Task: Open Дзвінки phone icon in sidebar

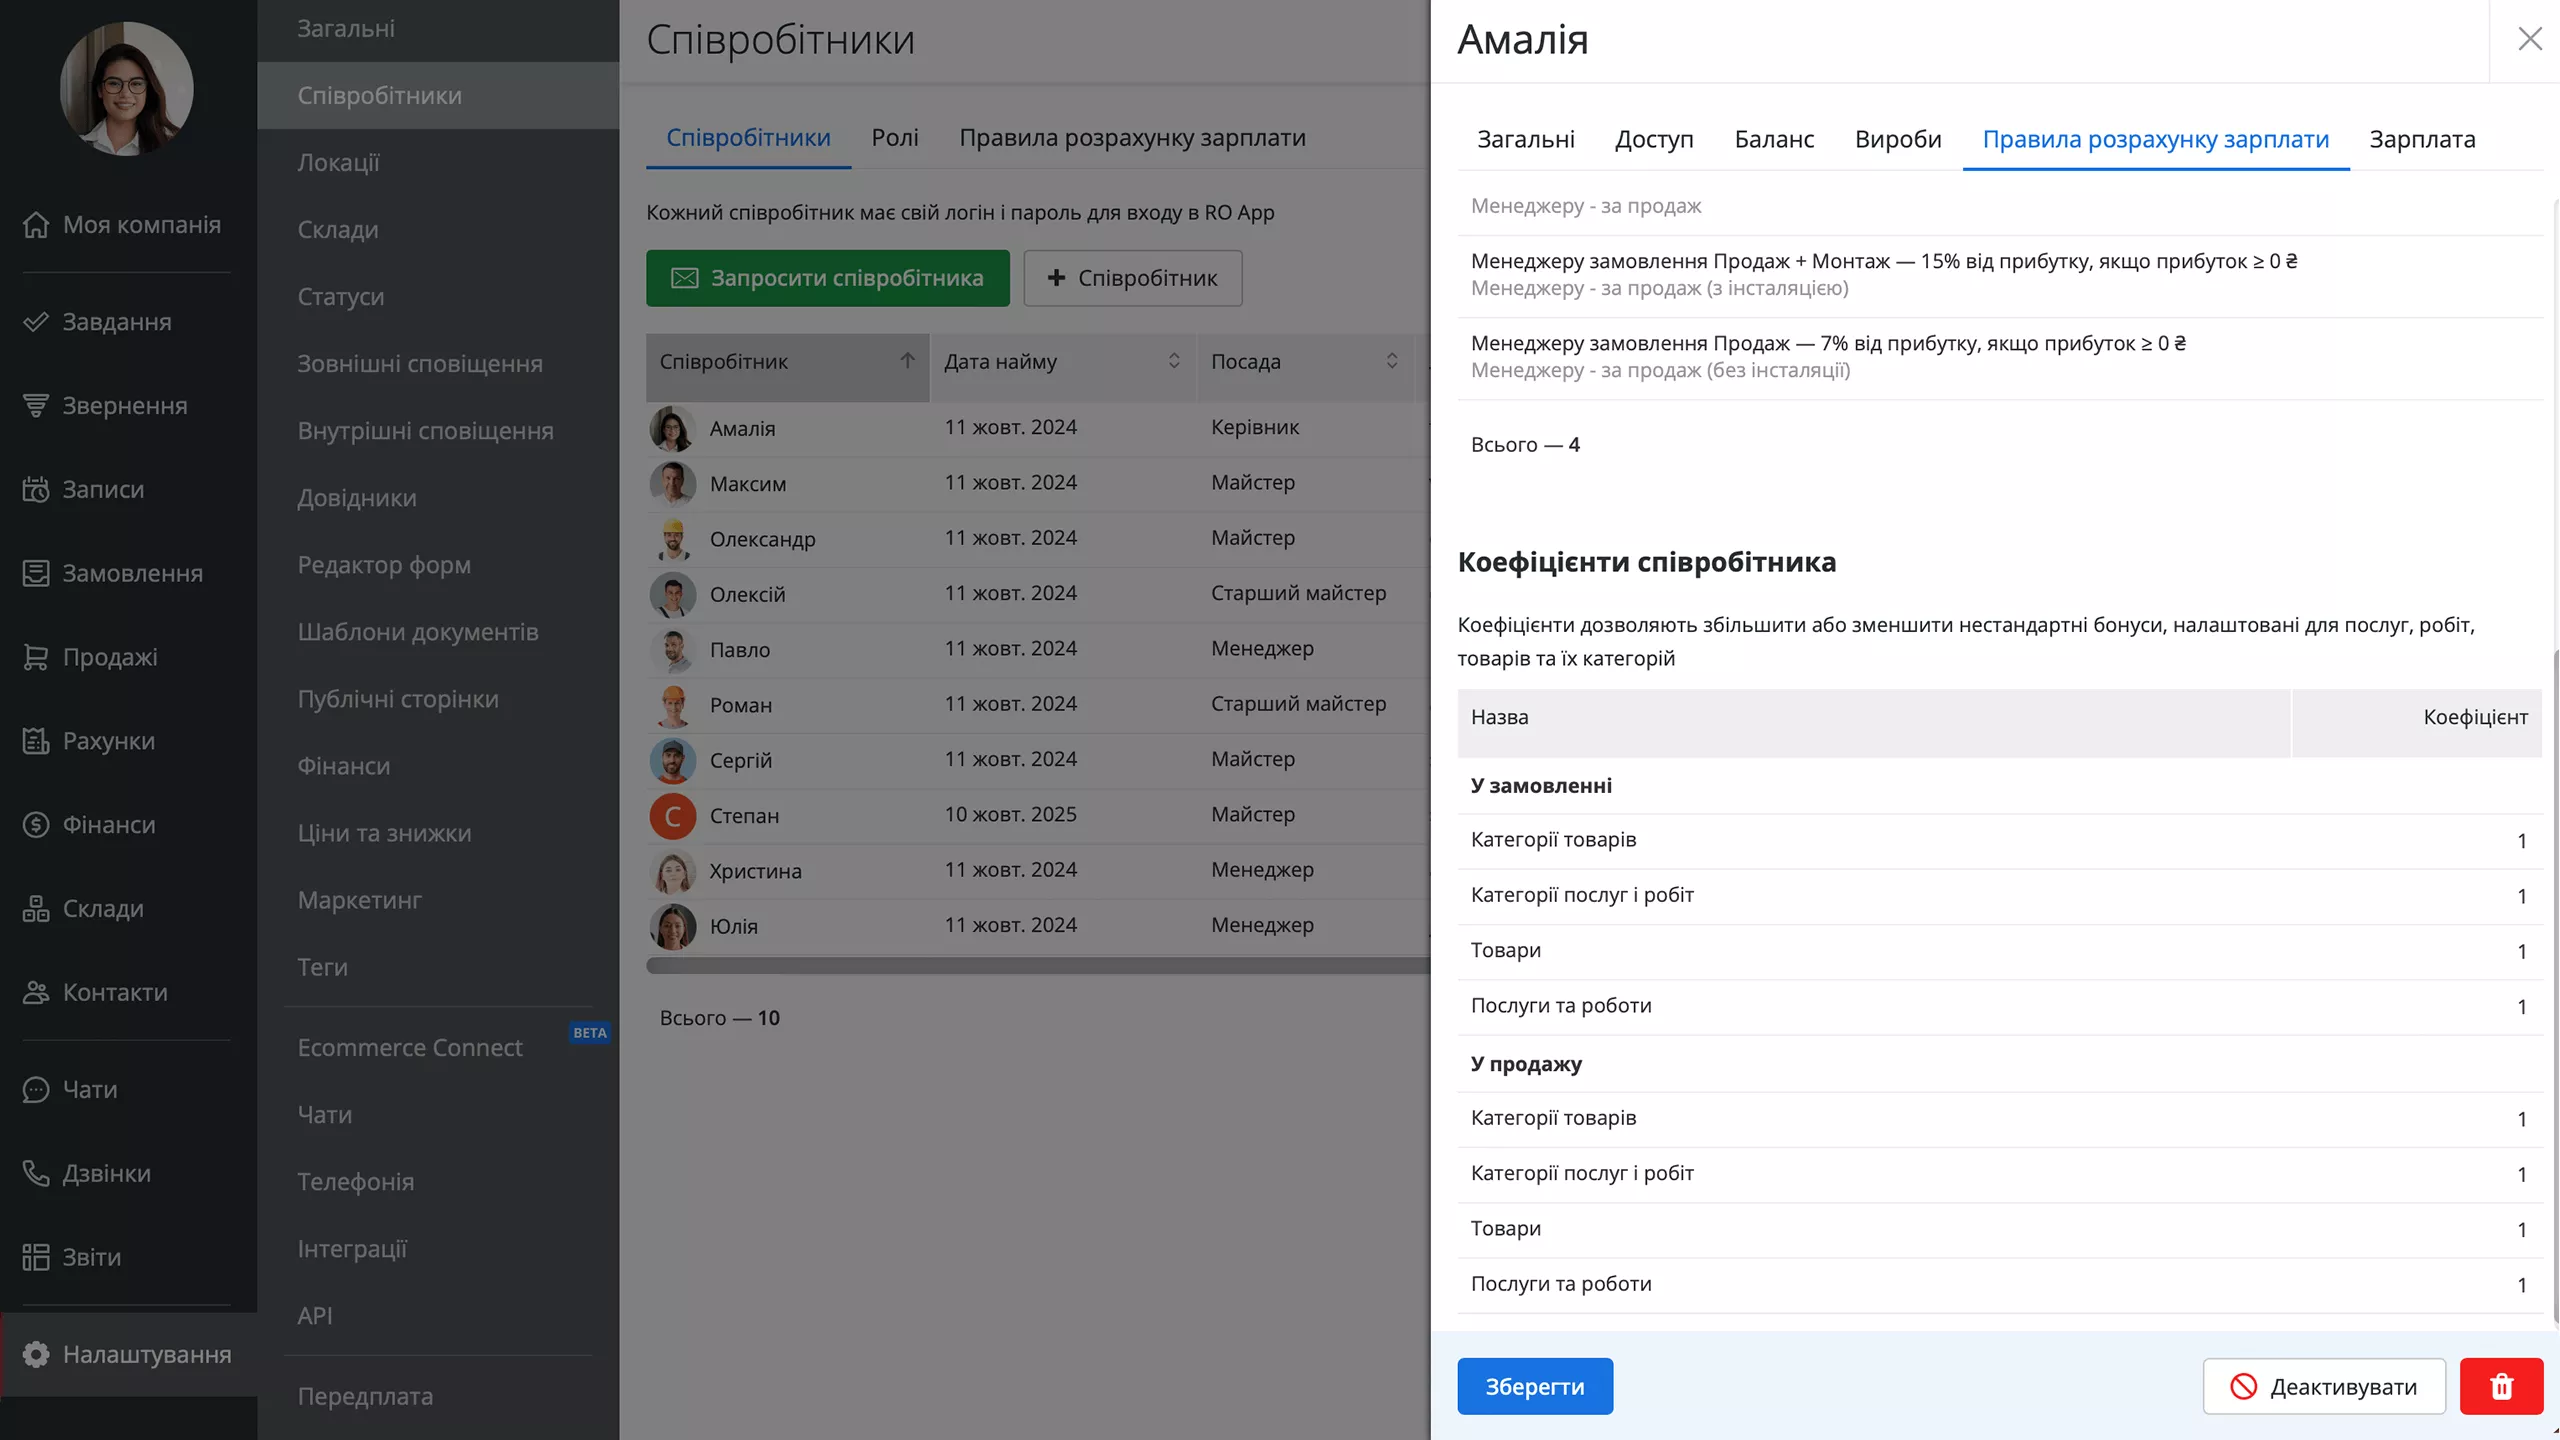Action: point(36,1173)
